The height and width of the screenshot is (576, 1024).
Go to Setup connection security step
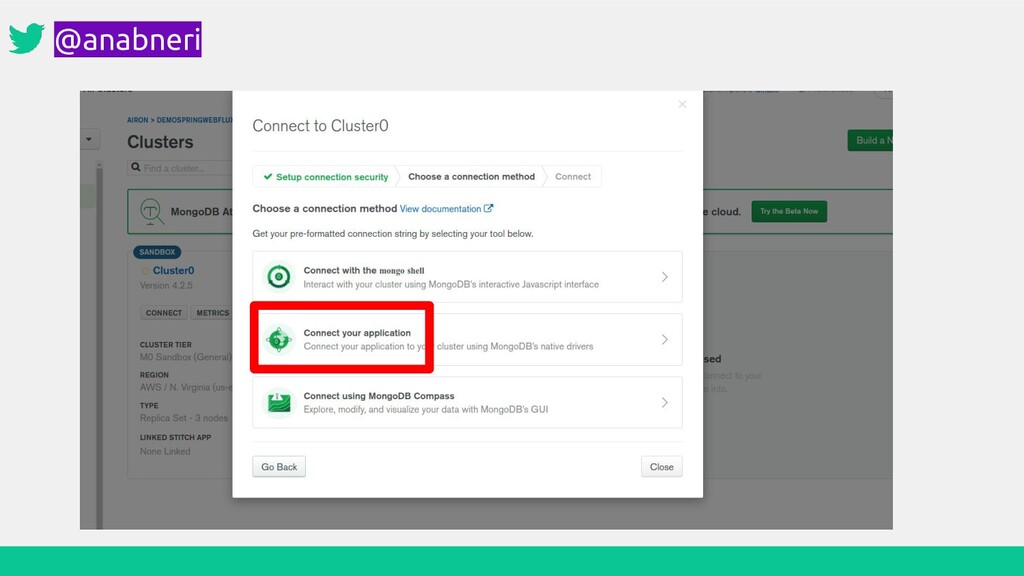(325, 176)
